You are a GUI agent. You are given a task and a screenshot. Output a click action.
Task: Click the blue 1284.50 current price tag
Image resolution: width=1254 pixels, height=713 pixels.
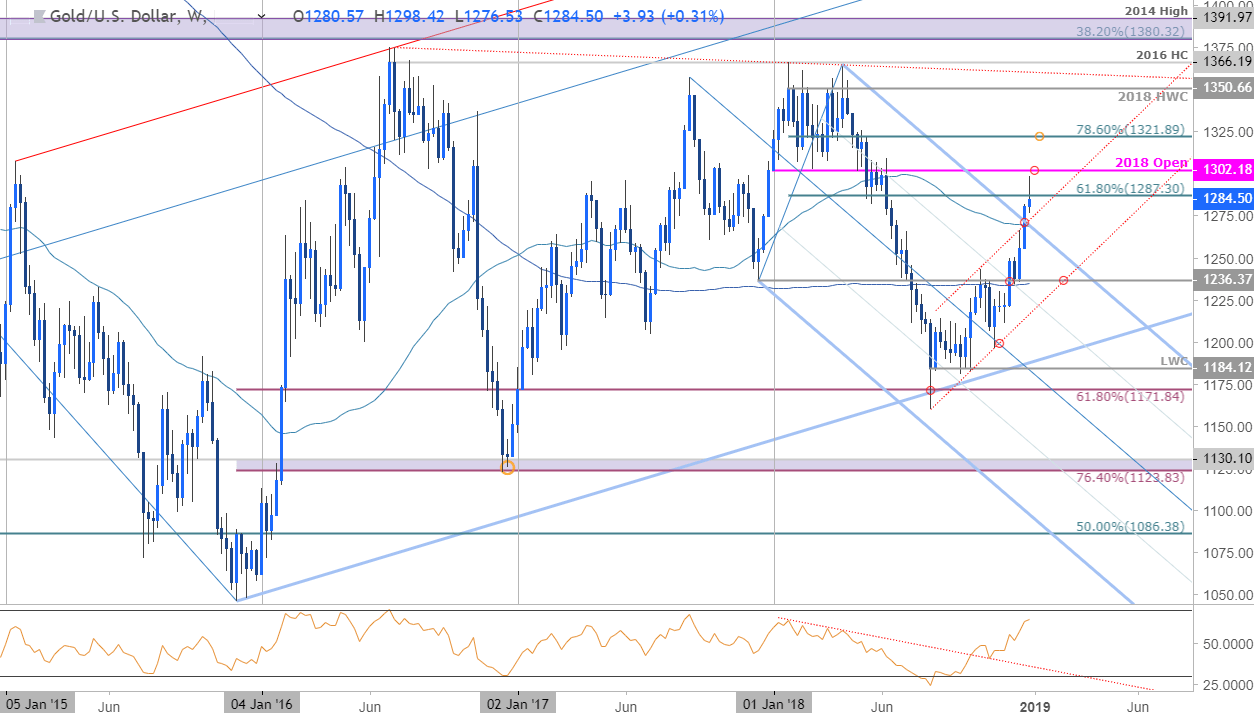1222,199
